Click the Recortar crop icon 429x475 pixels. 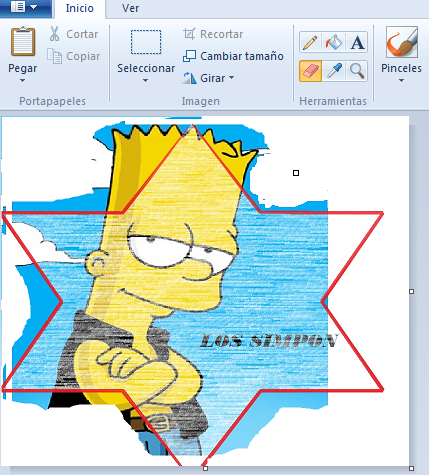(x=189, y=34)
